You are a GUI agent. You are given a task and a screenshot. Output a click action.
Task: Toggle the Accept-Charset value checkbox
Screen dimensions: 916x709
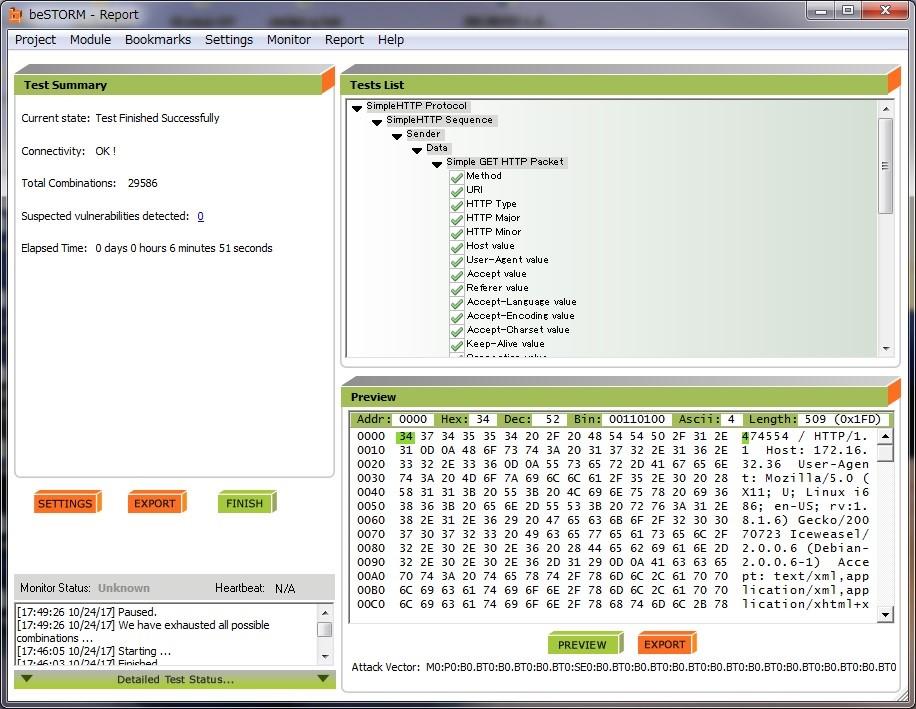tap(457, 331)
